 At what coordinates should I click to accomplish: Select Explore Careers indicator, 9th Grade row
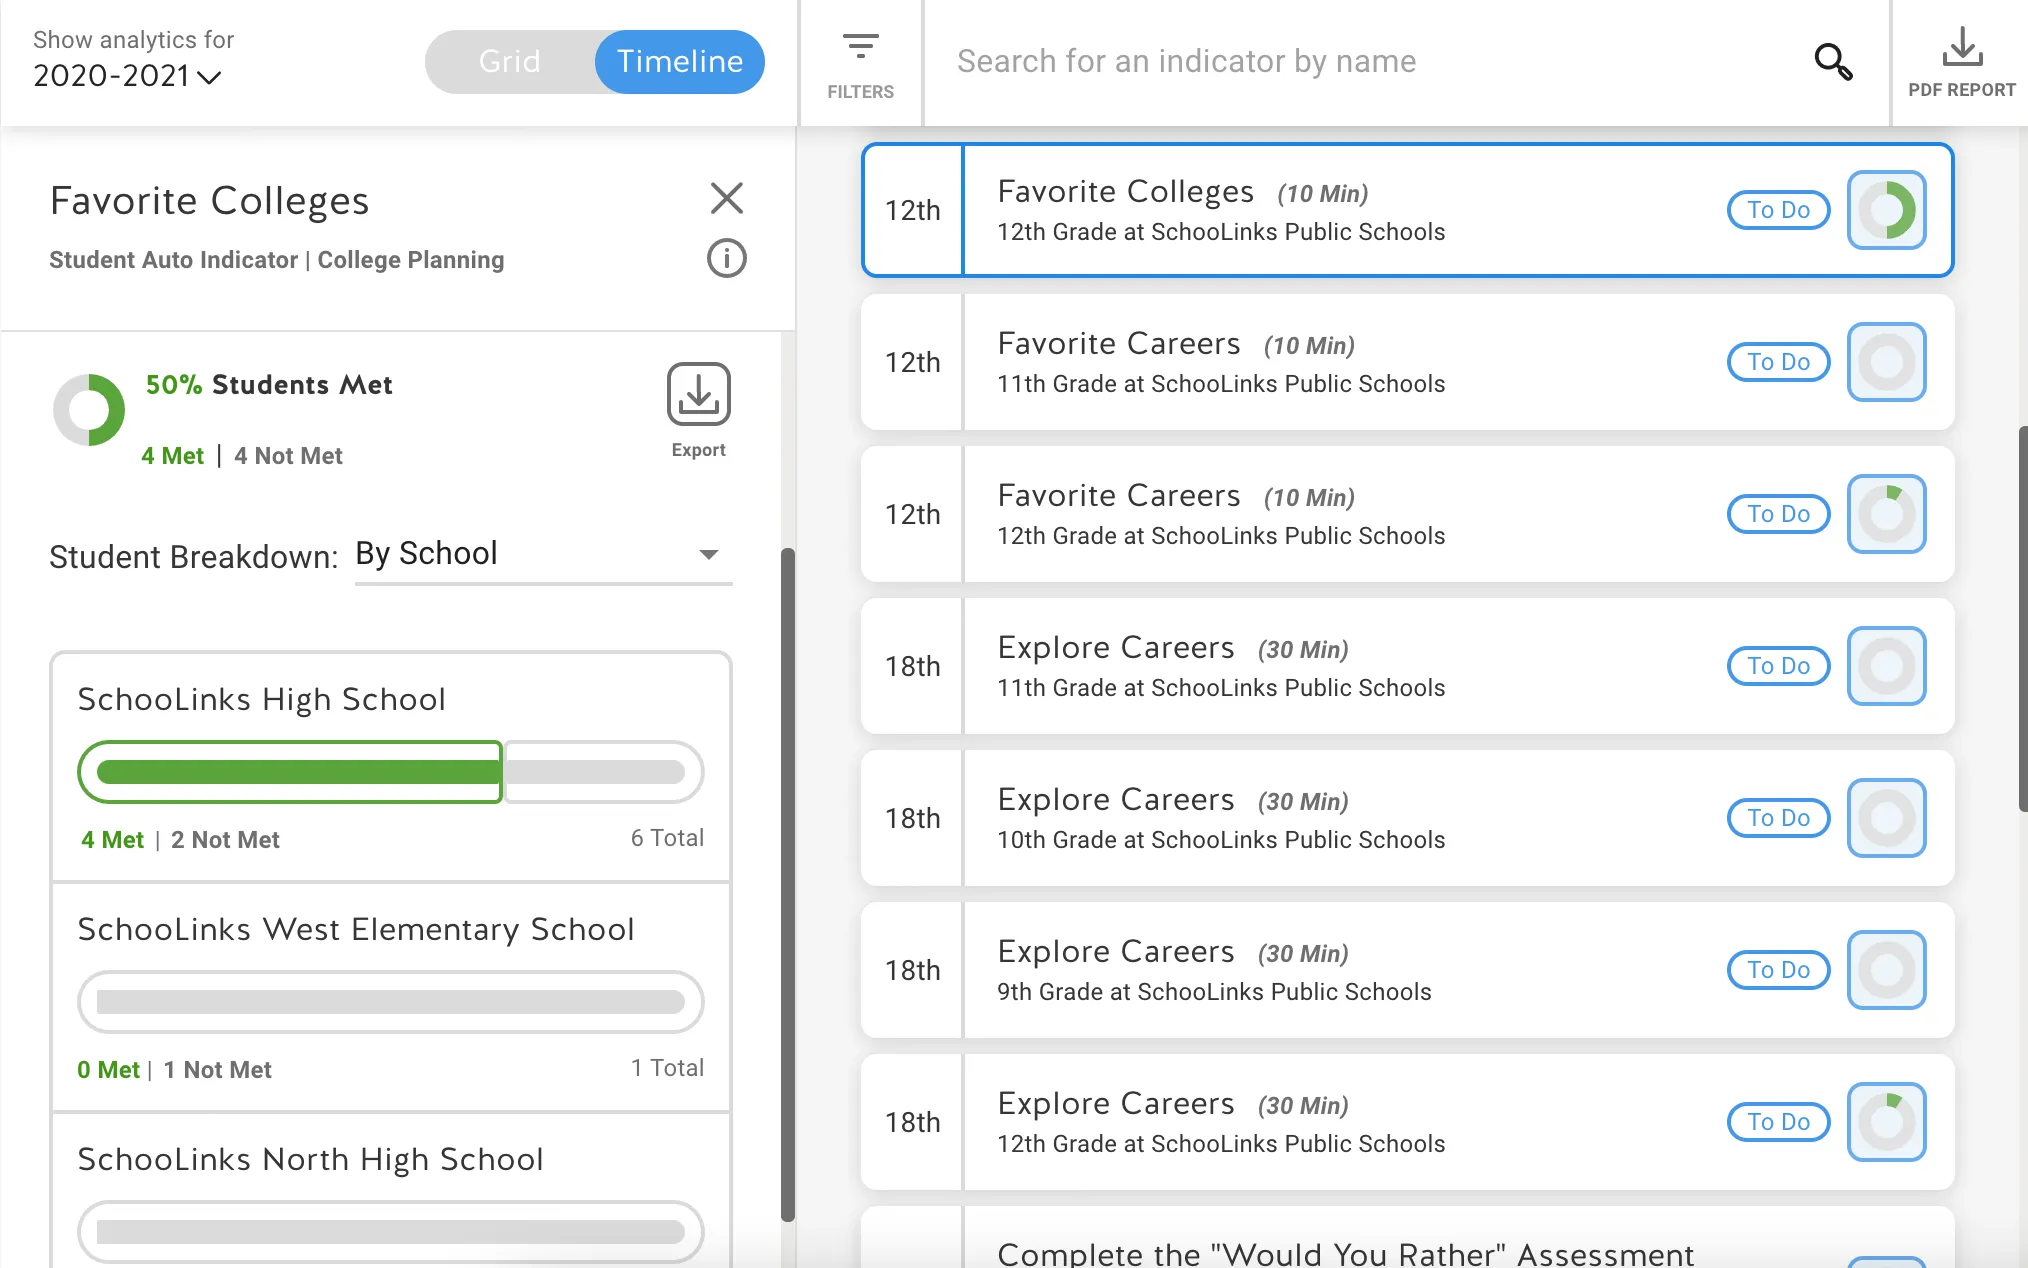point(1408,970)
